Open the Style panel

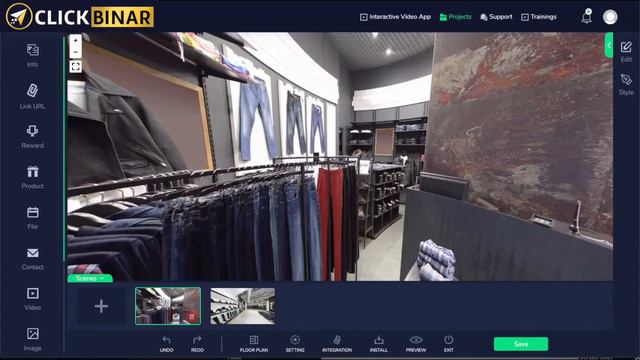pyautogui.click(x=626, y=84)
